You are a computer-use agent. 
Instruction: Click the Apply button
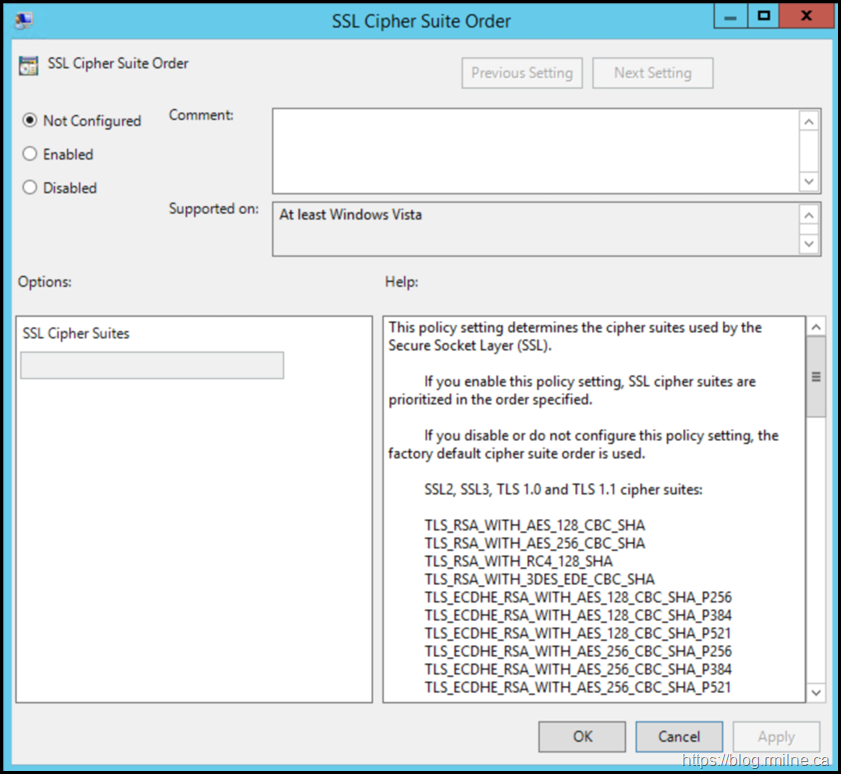click(x=776, y=736)
